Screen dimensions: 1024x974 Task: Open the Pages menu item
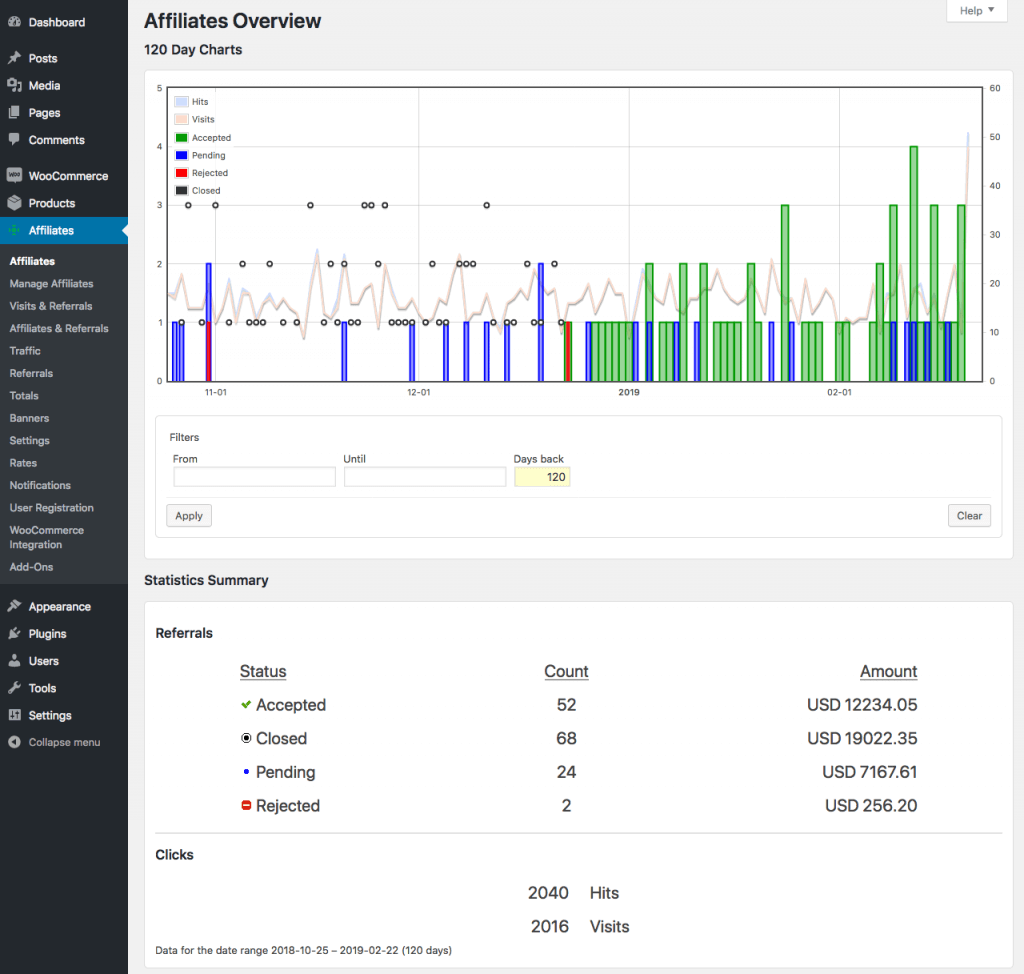[x=44, y=113]
